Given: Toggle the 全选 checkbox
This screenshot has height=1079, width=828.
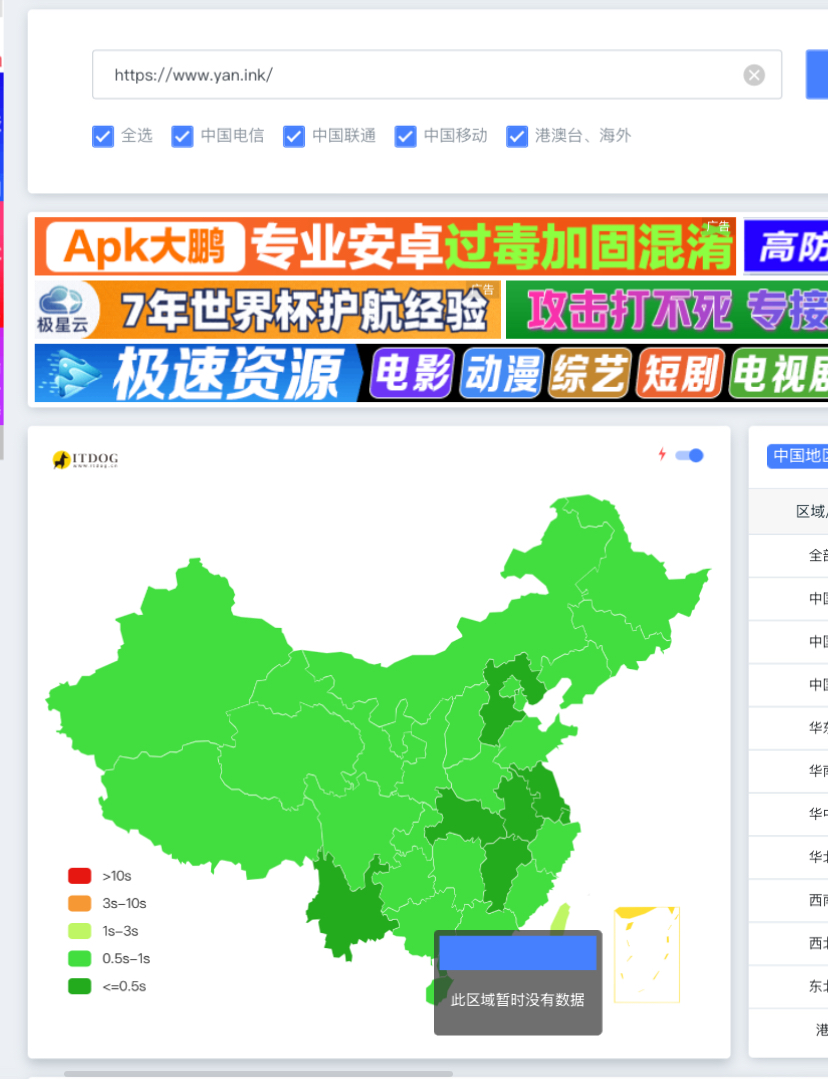Looking at the screenshot, I should tap(103, 136).
